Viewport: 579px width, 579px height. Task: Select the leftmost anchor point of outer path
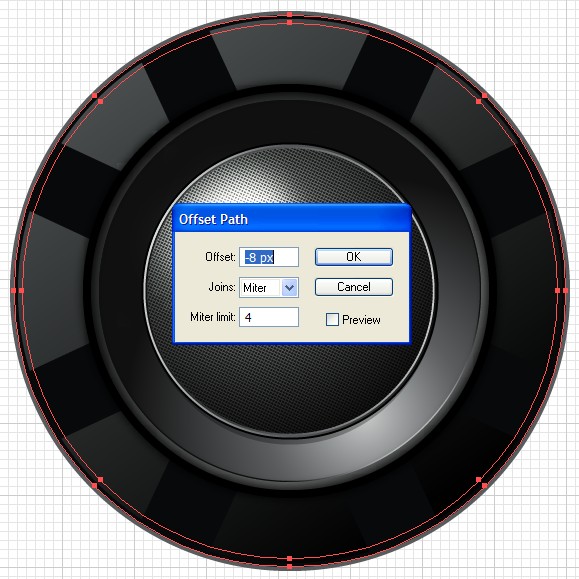[13, 291]
